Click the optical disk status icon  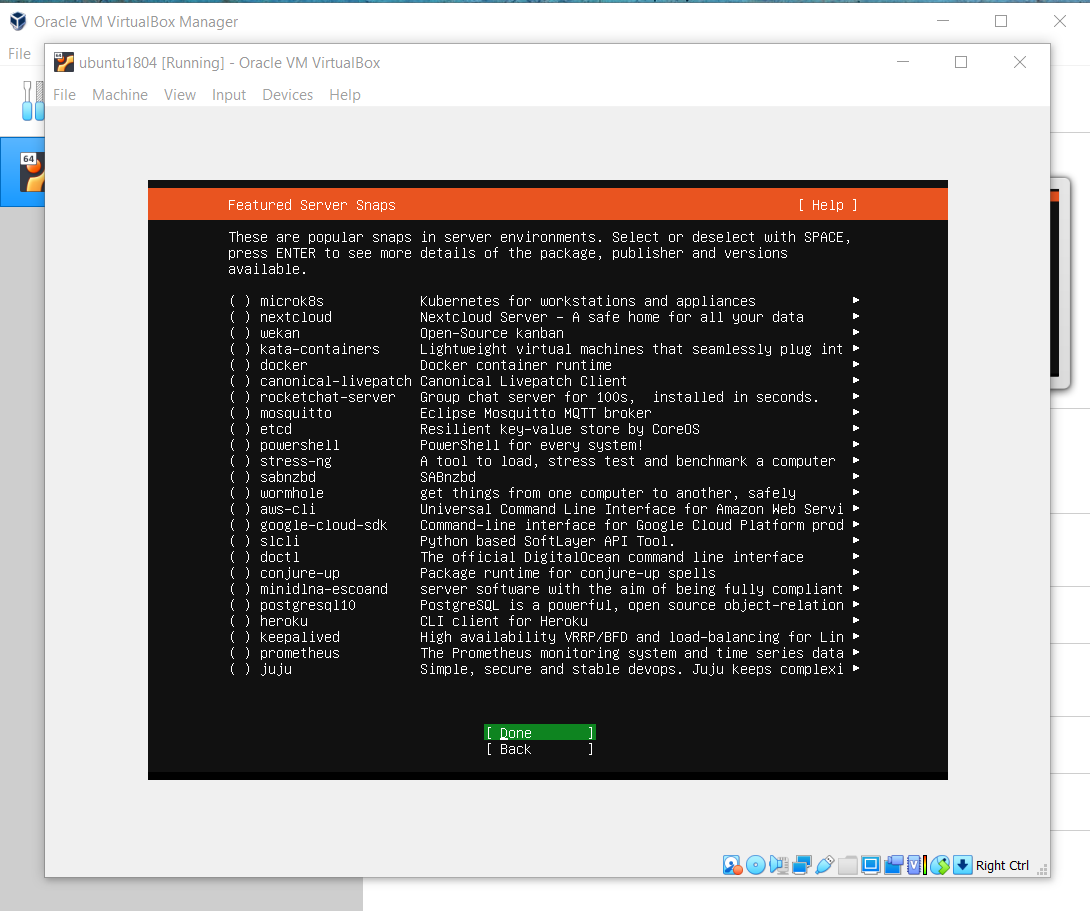(x=756, y=865)
